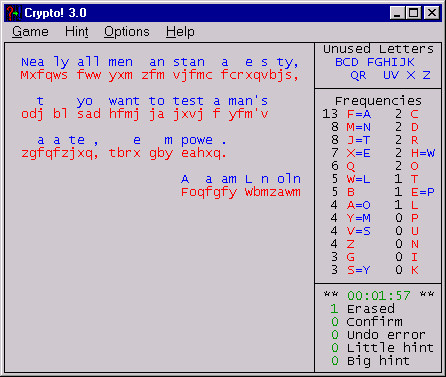Click frequency entry 'J=T'
446x377 pixels.
pos(359,140)
